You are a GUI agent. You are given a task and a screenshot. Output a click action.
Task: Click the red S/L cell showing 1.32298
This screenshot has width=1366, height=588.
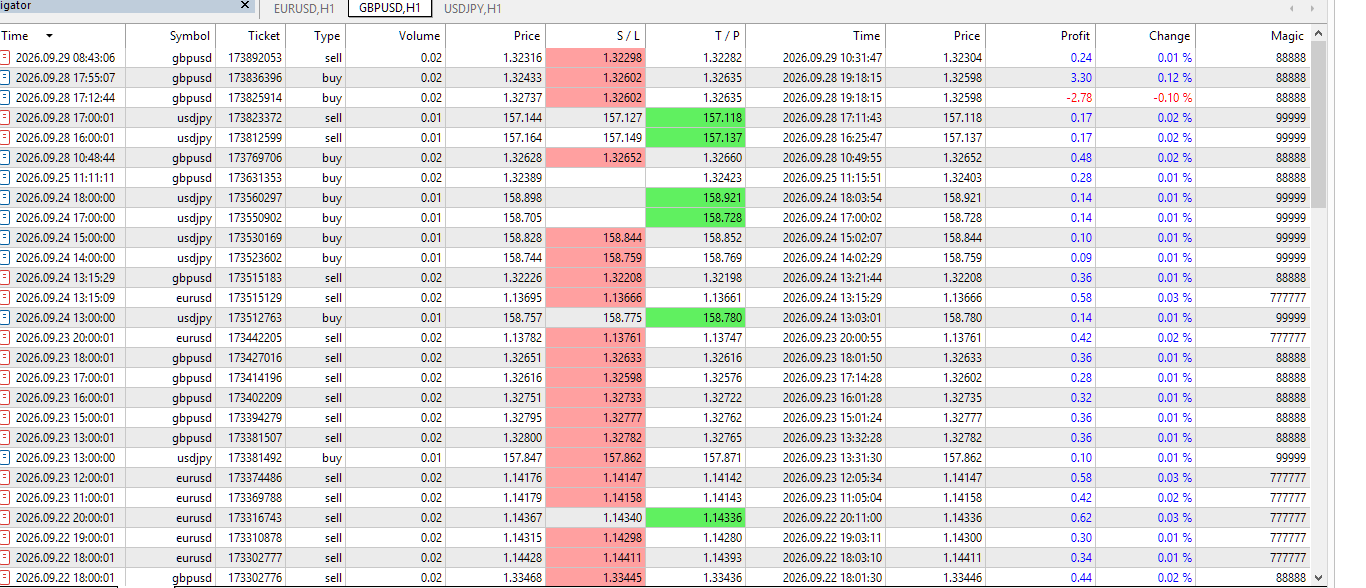(x=596, y=58)
